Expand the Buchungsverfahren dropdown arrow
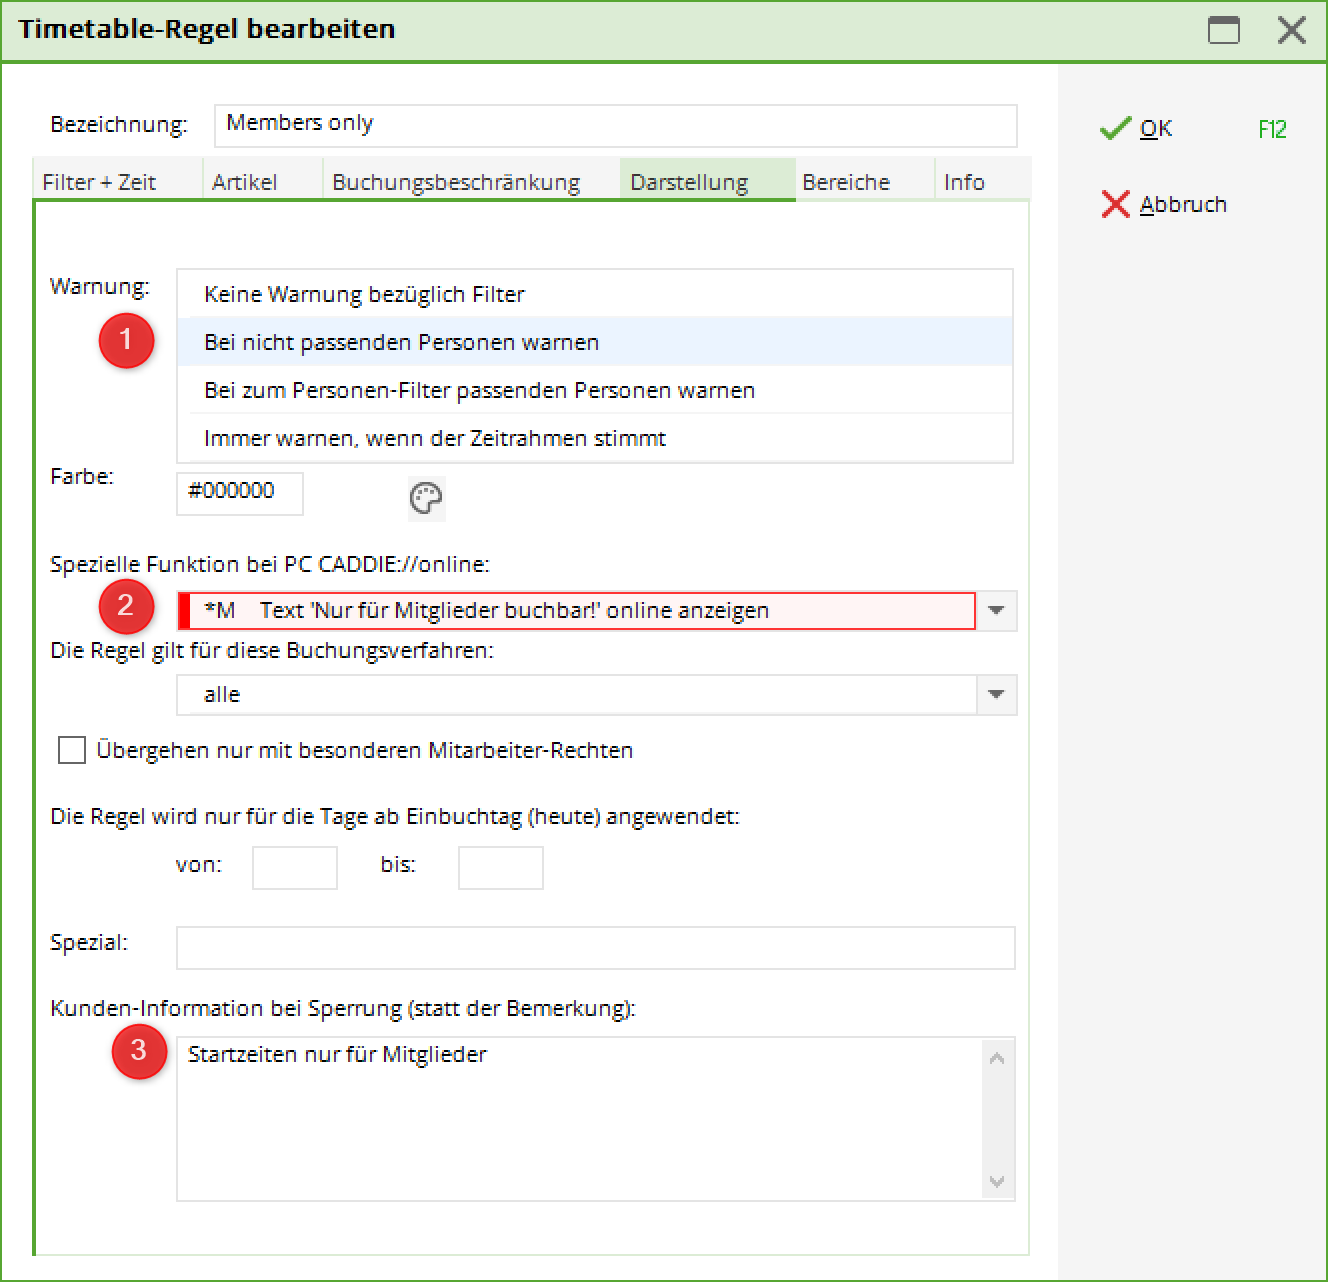Viewport: 1328px width, 1282px height. pyautogui.click(x=996, y=695)
